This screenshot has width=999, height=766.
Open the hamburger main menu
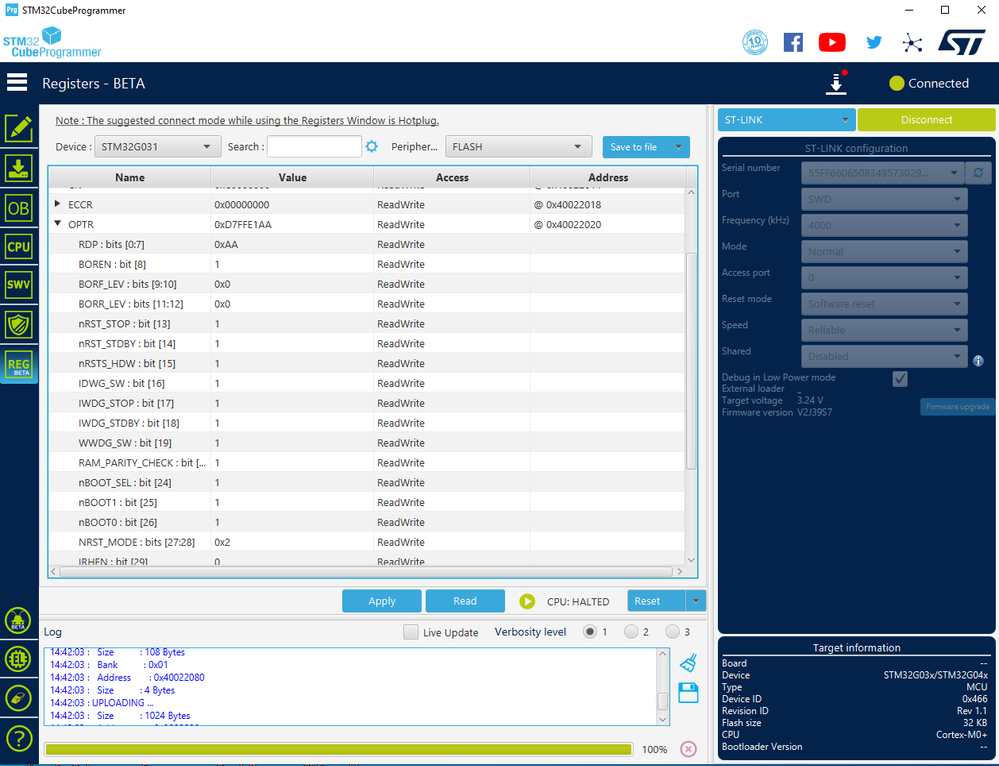tap(17, 83)
